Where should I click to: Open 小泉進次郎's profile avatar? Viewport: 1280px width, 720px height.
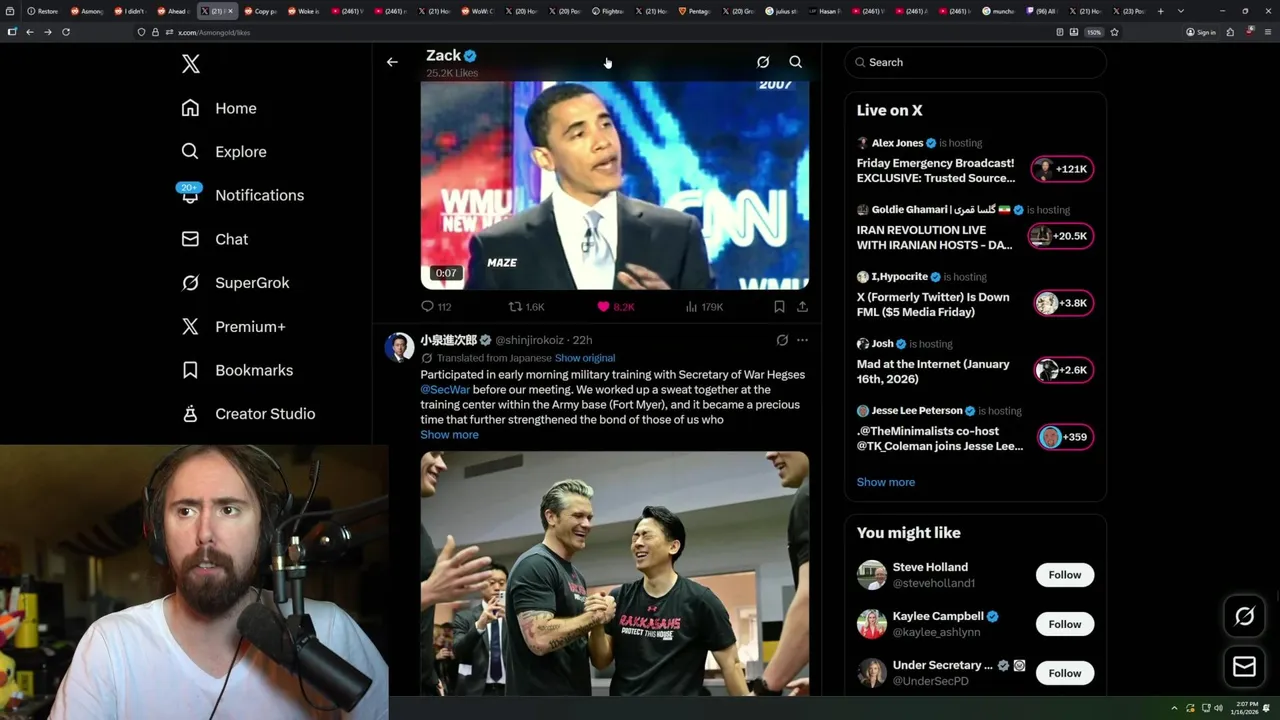[400, 347]
